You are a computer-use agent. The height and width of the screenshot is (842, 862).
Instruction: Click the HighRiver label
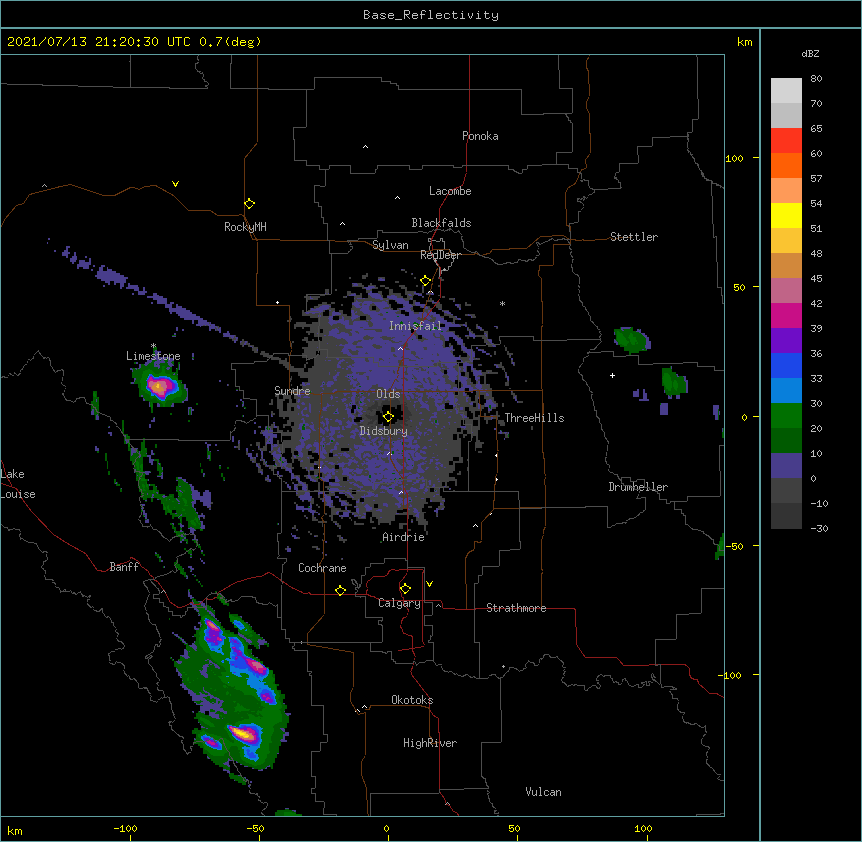point(430,743)
